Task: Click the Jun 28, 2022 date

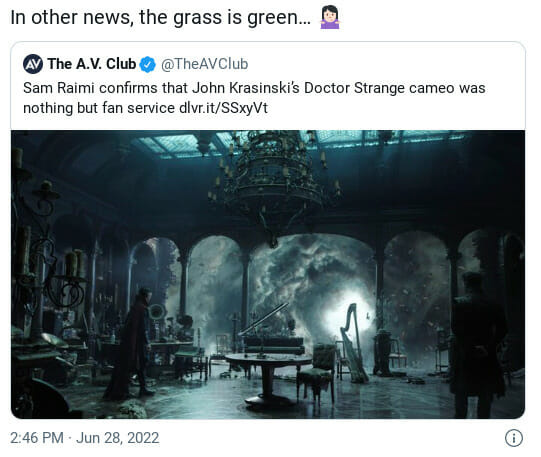Action: [x=118, y=438]
